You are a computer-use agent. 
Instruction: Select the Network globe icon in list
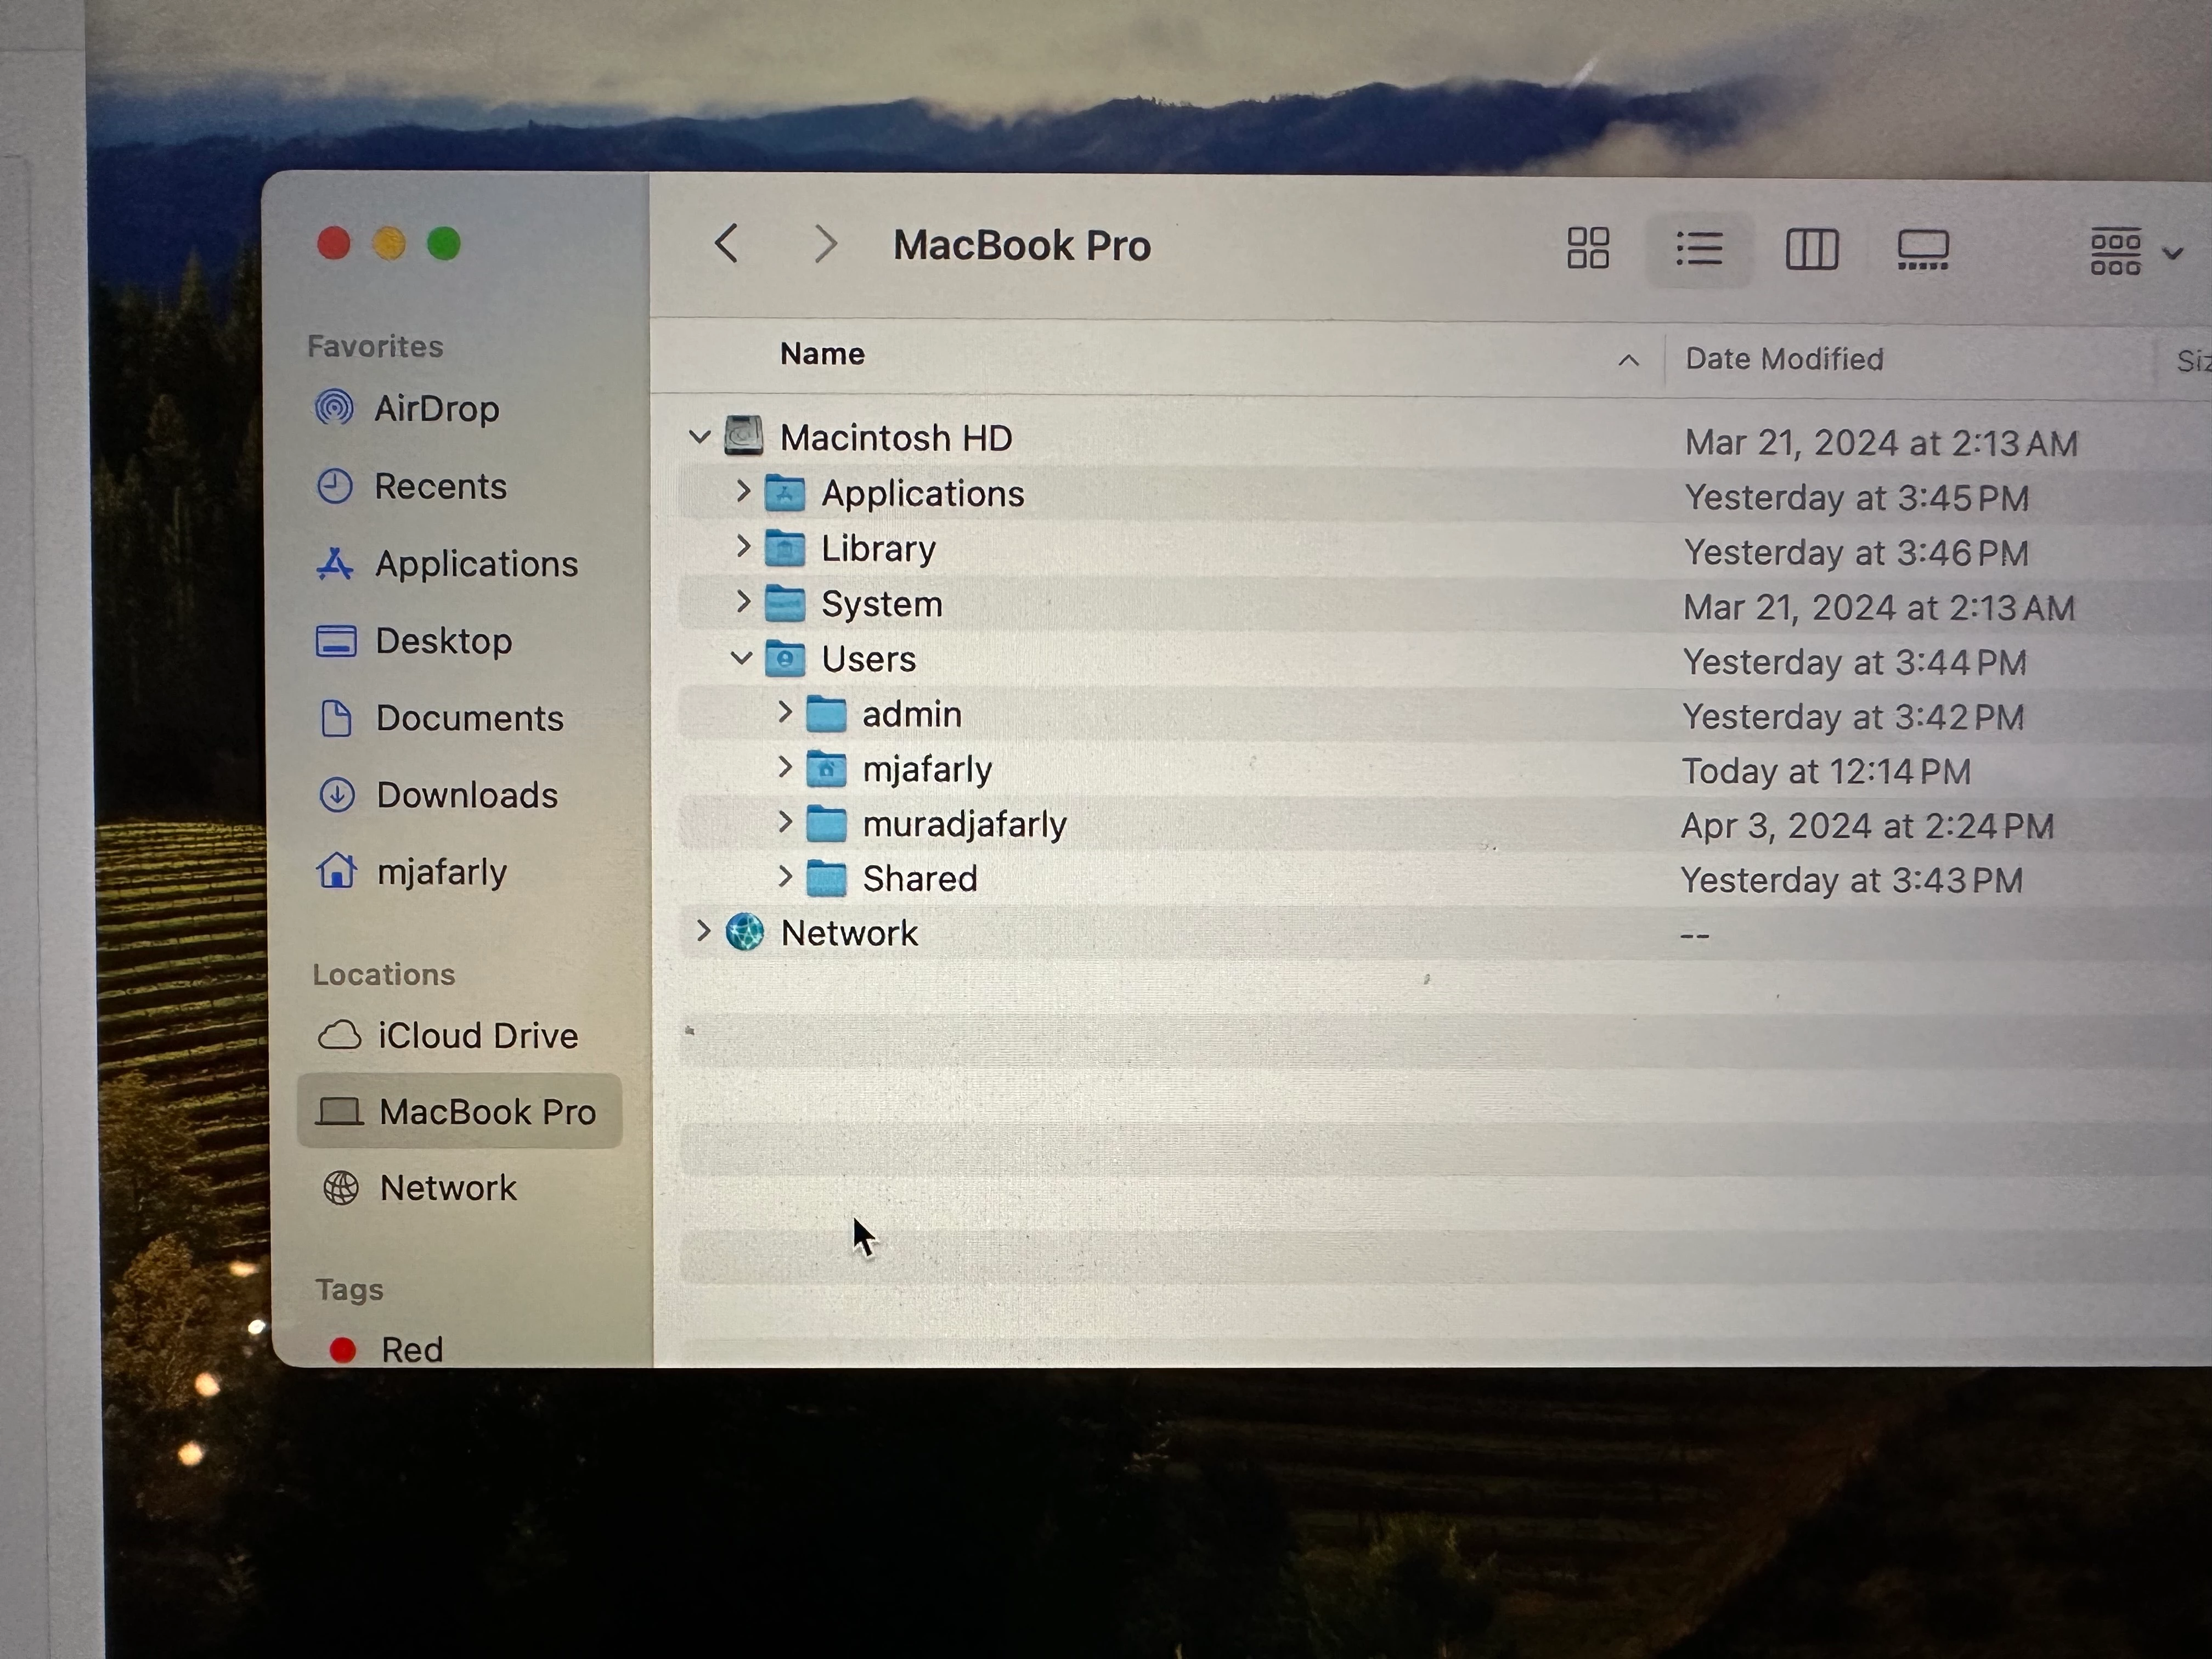[745, 932]
